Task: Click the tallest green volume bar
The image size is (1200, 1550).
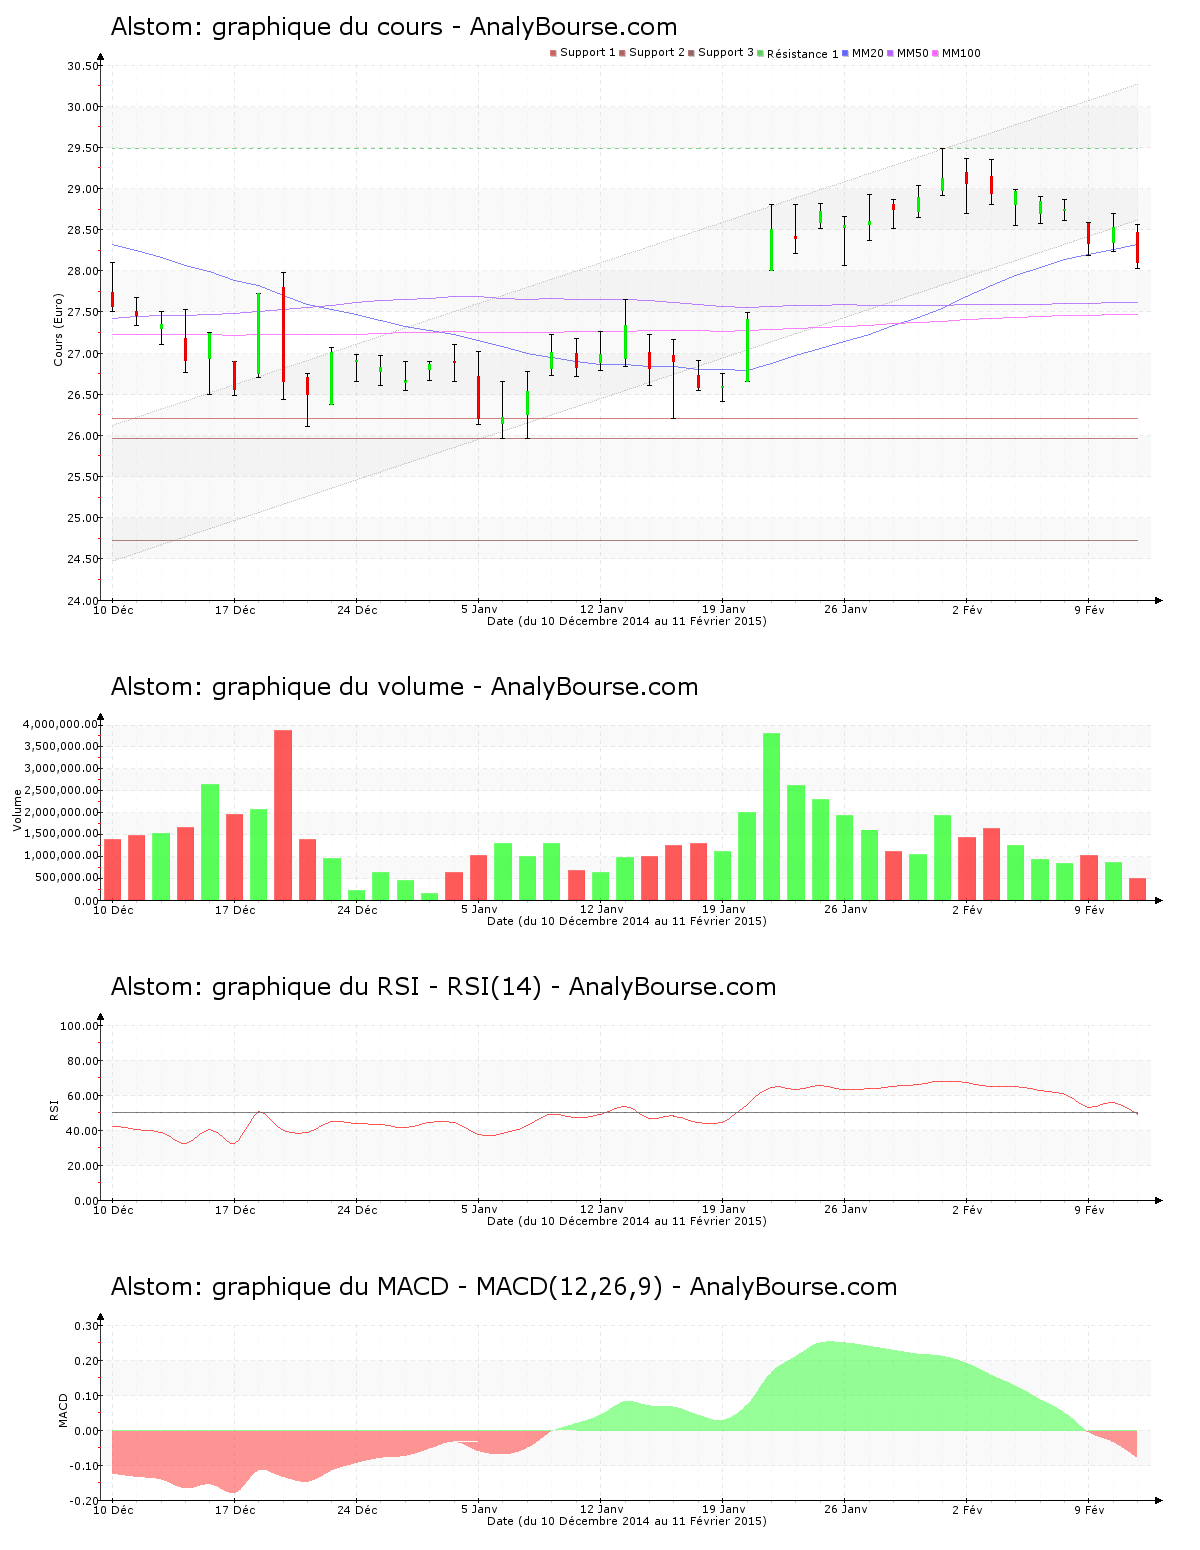Action: (771, 817)
